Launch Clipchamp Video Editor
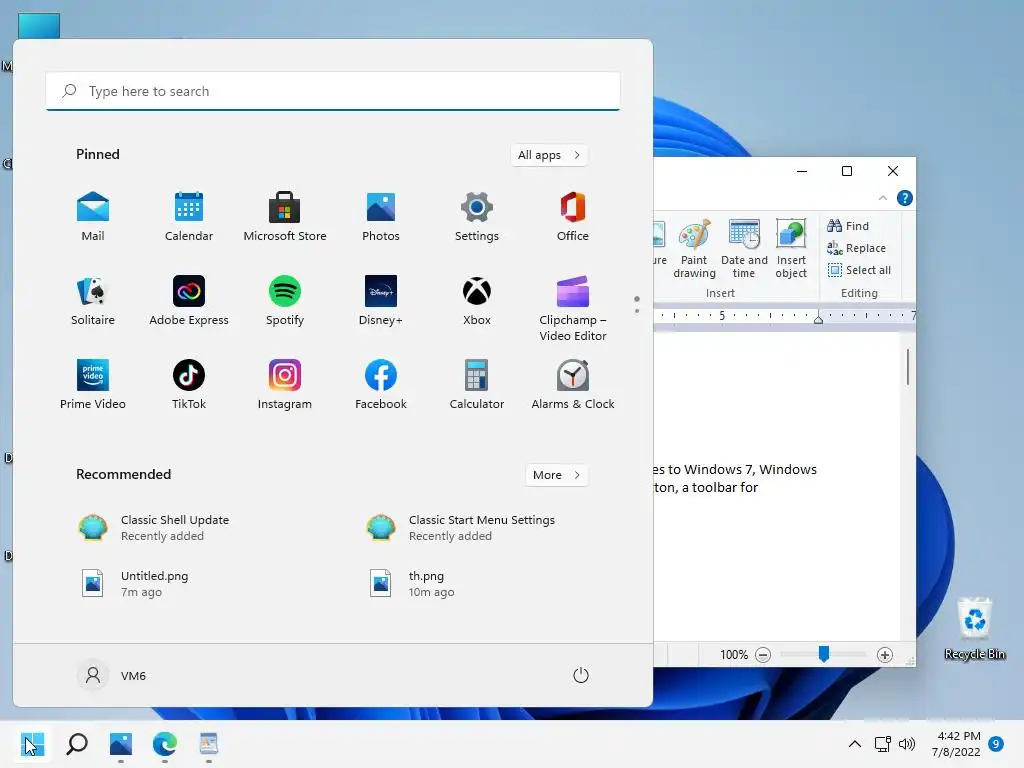The width and height of the screenshot is (1024, 768). tap(573, 308)
